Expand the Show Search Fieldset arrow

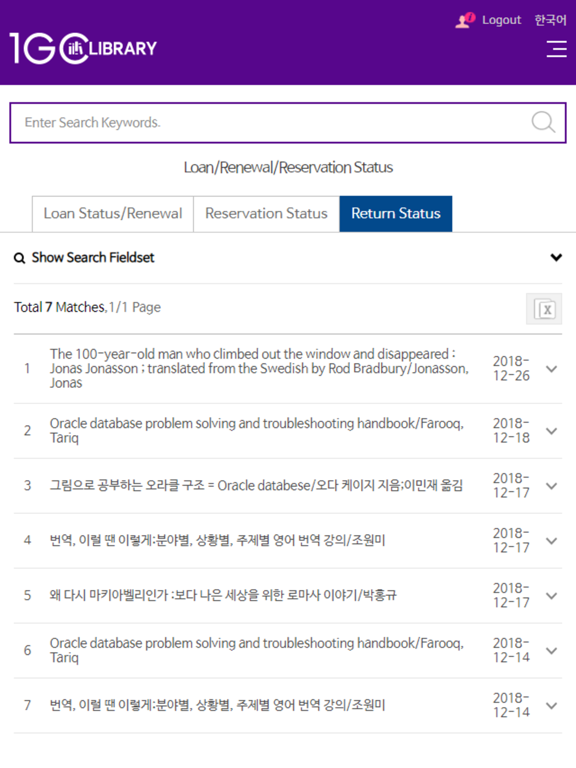pyautogui.click(x=556, y=257)
